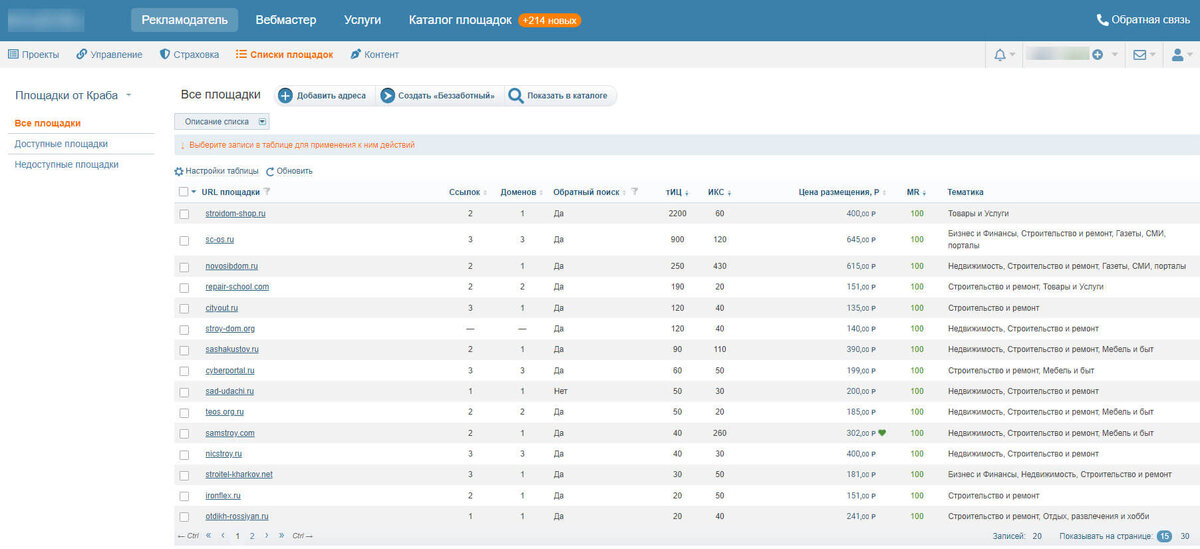Tick the select-all checkbox in table header
This screenshot has height=549, width=1200.
pyautogui.click(x=183, y=192)
